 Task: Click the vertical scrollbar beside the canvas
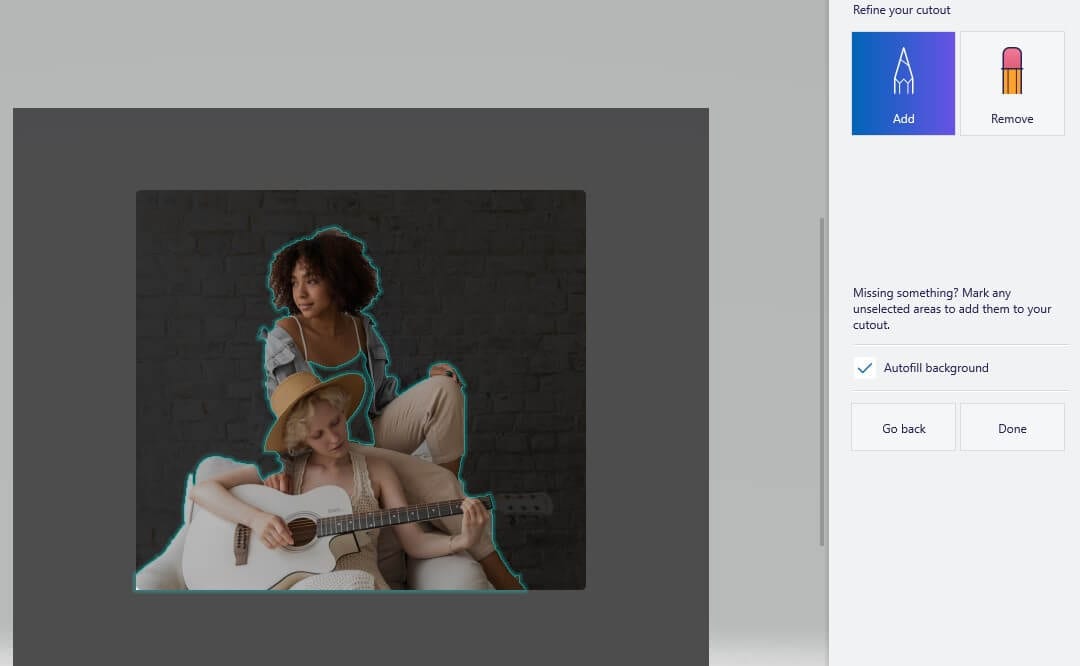[x=821, y=382]
